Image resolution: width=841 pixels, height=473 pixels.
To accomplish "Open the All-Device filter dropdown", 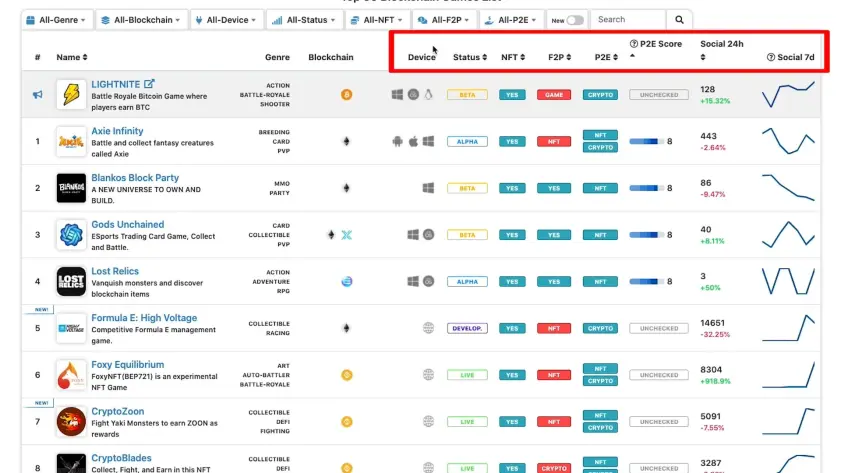I will pos(226,20).
